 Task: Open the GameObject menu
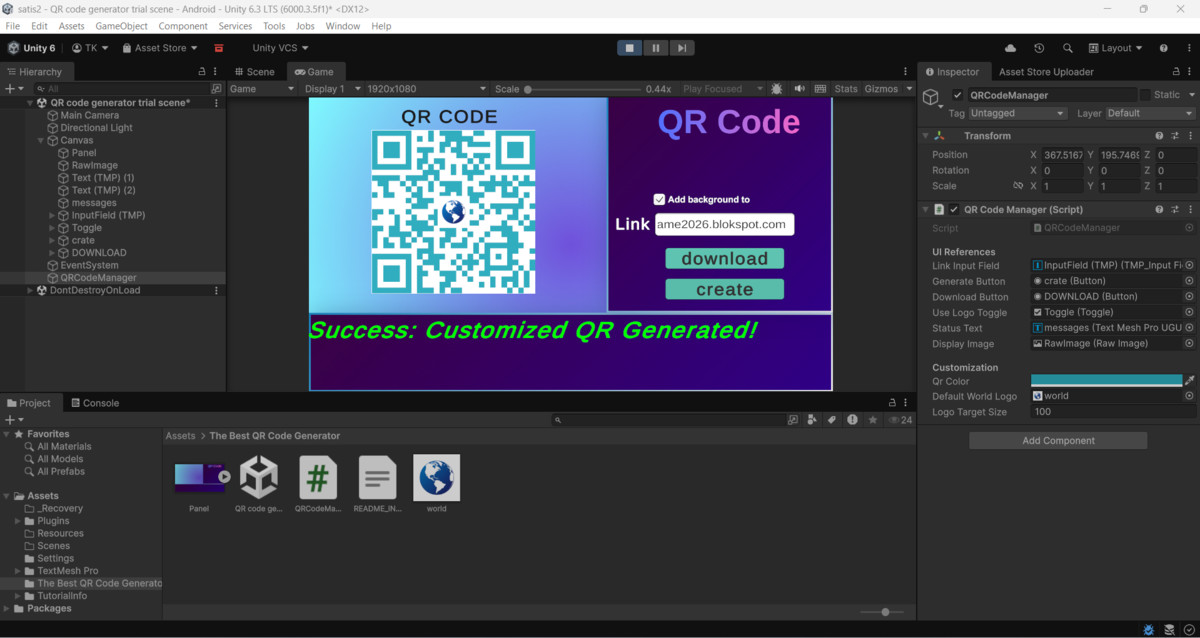[121, 26]
